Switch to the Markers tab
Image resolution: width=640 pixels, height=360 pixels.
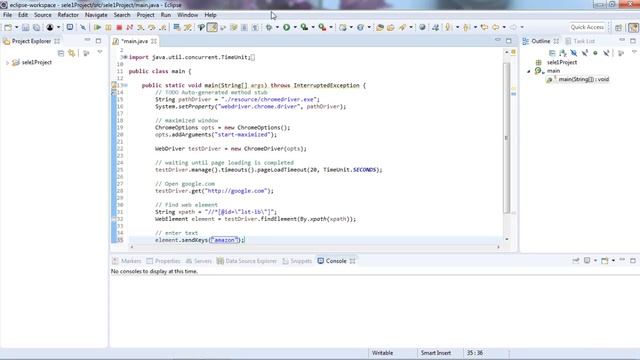tap(127, 261)
